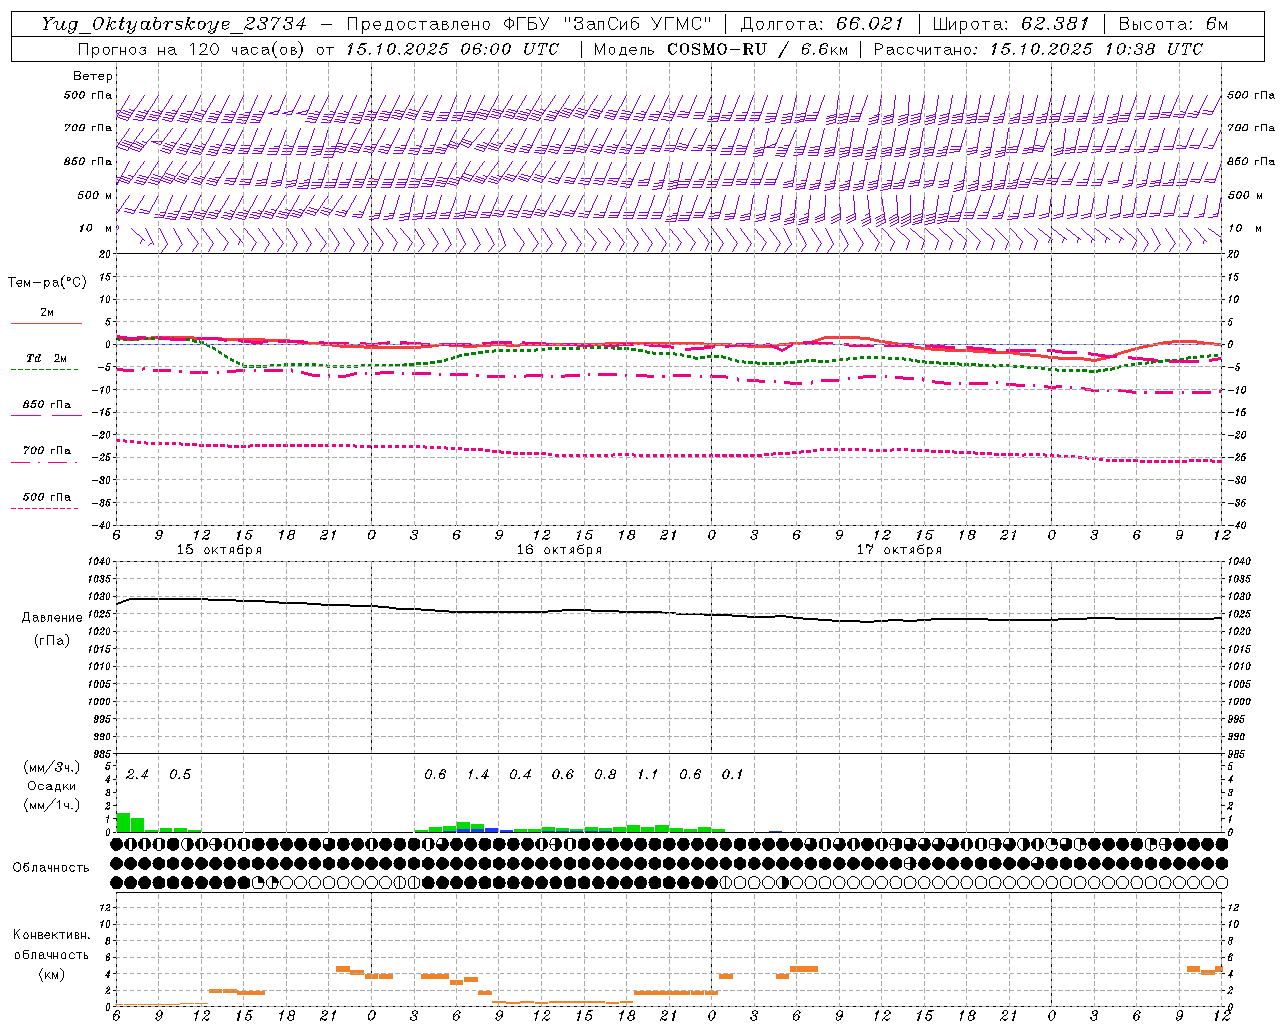Click the 16 октября date label

(559, 550)
